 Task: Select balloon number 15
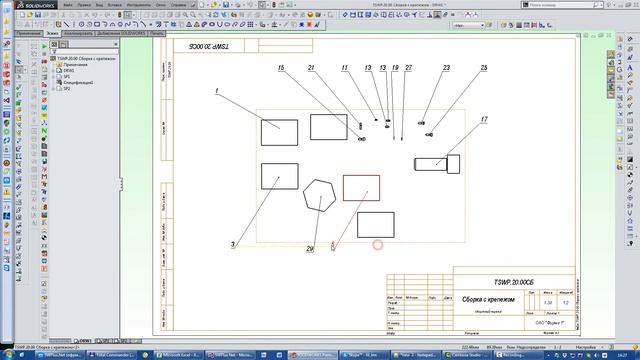[x=281, y=68]
